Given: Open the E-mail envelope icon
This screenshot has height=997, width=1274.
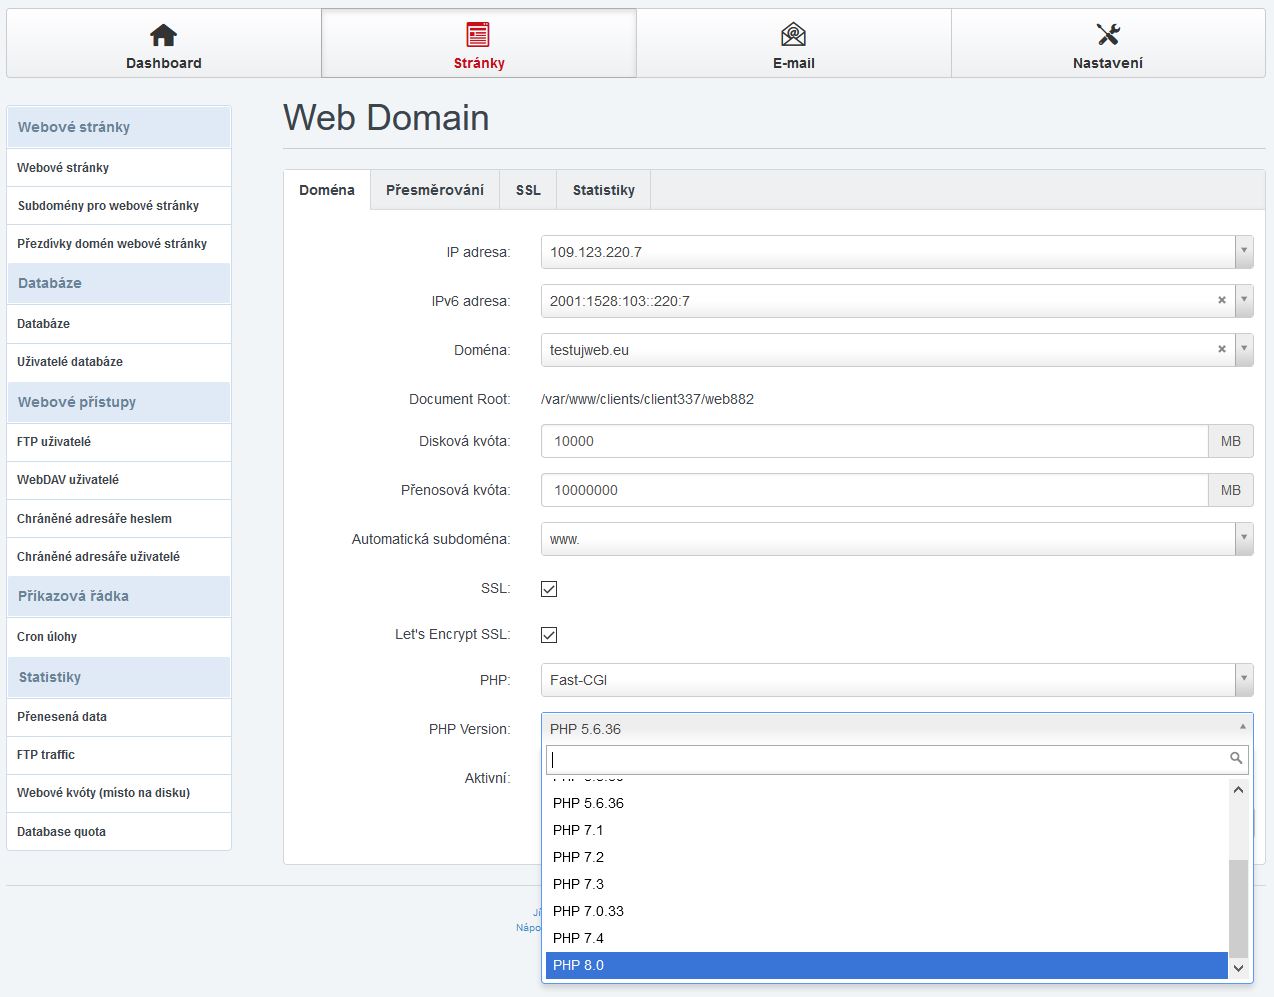Looking at the screenshot, I should (x=793, y=35).
